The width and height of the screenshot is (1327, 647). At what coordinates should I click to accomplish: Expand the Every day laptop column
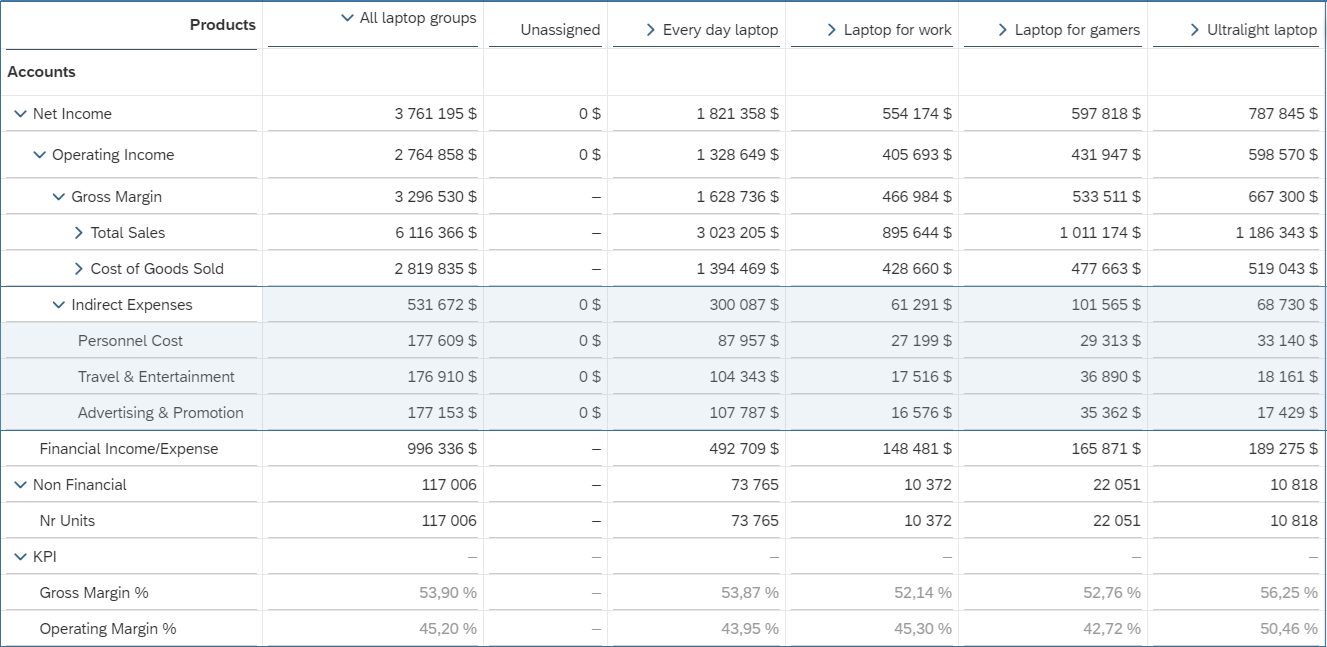click(651, 30)
